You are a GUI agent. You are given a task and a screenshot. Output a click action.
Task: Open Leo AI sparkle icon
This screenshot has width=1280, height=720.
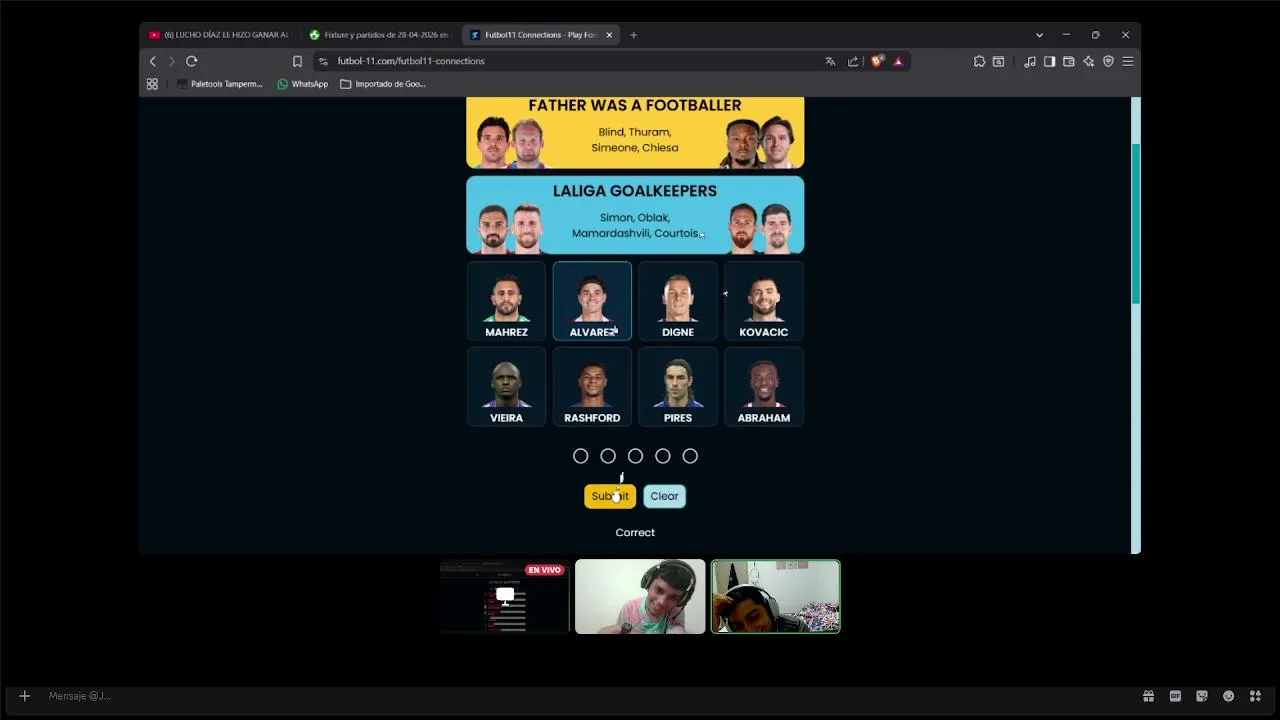coord(1088,61)
